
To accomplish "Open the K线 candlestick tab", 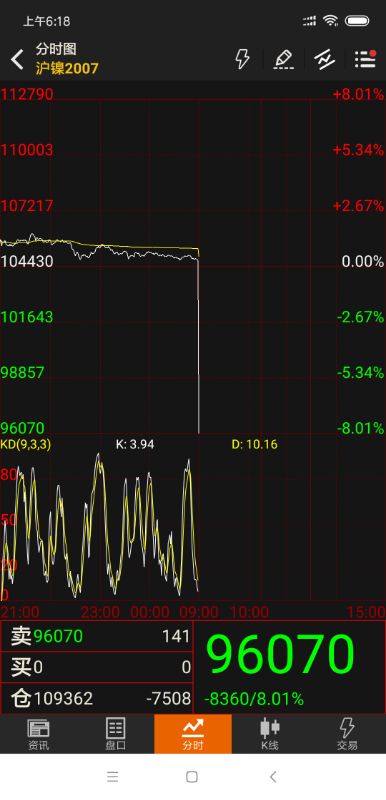I will [270, 734].
